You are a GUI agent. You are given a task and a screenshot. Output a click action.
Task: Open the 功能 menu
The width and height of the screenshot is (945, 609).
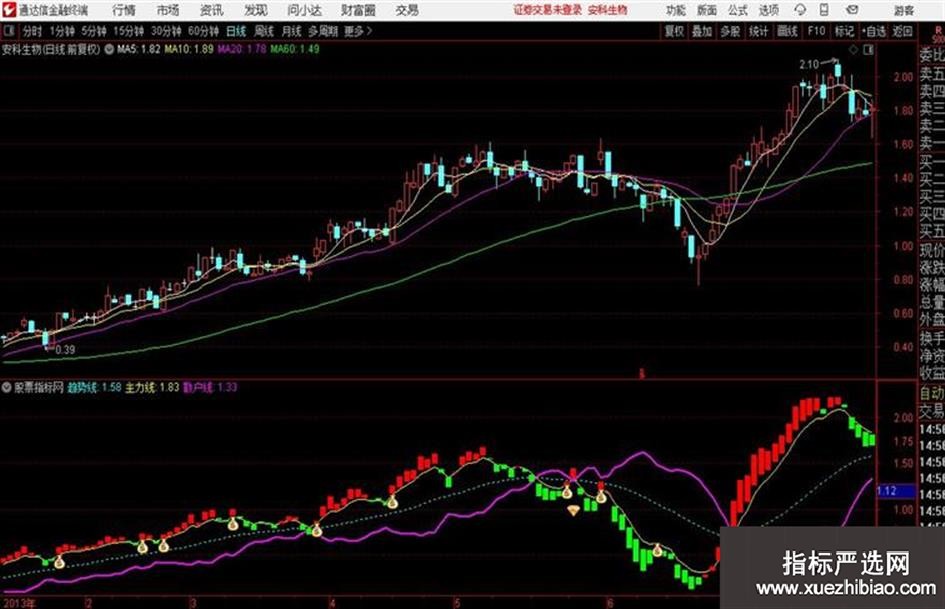pos(676,10)
